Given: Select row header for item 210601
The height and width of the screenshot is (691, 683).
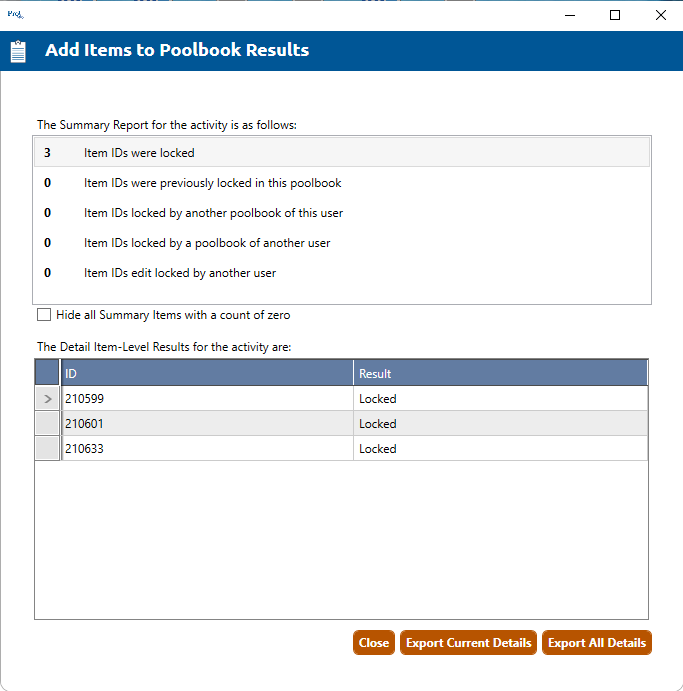Looking at the screenshot, I should click(48, 424).
